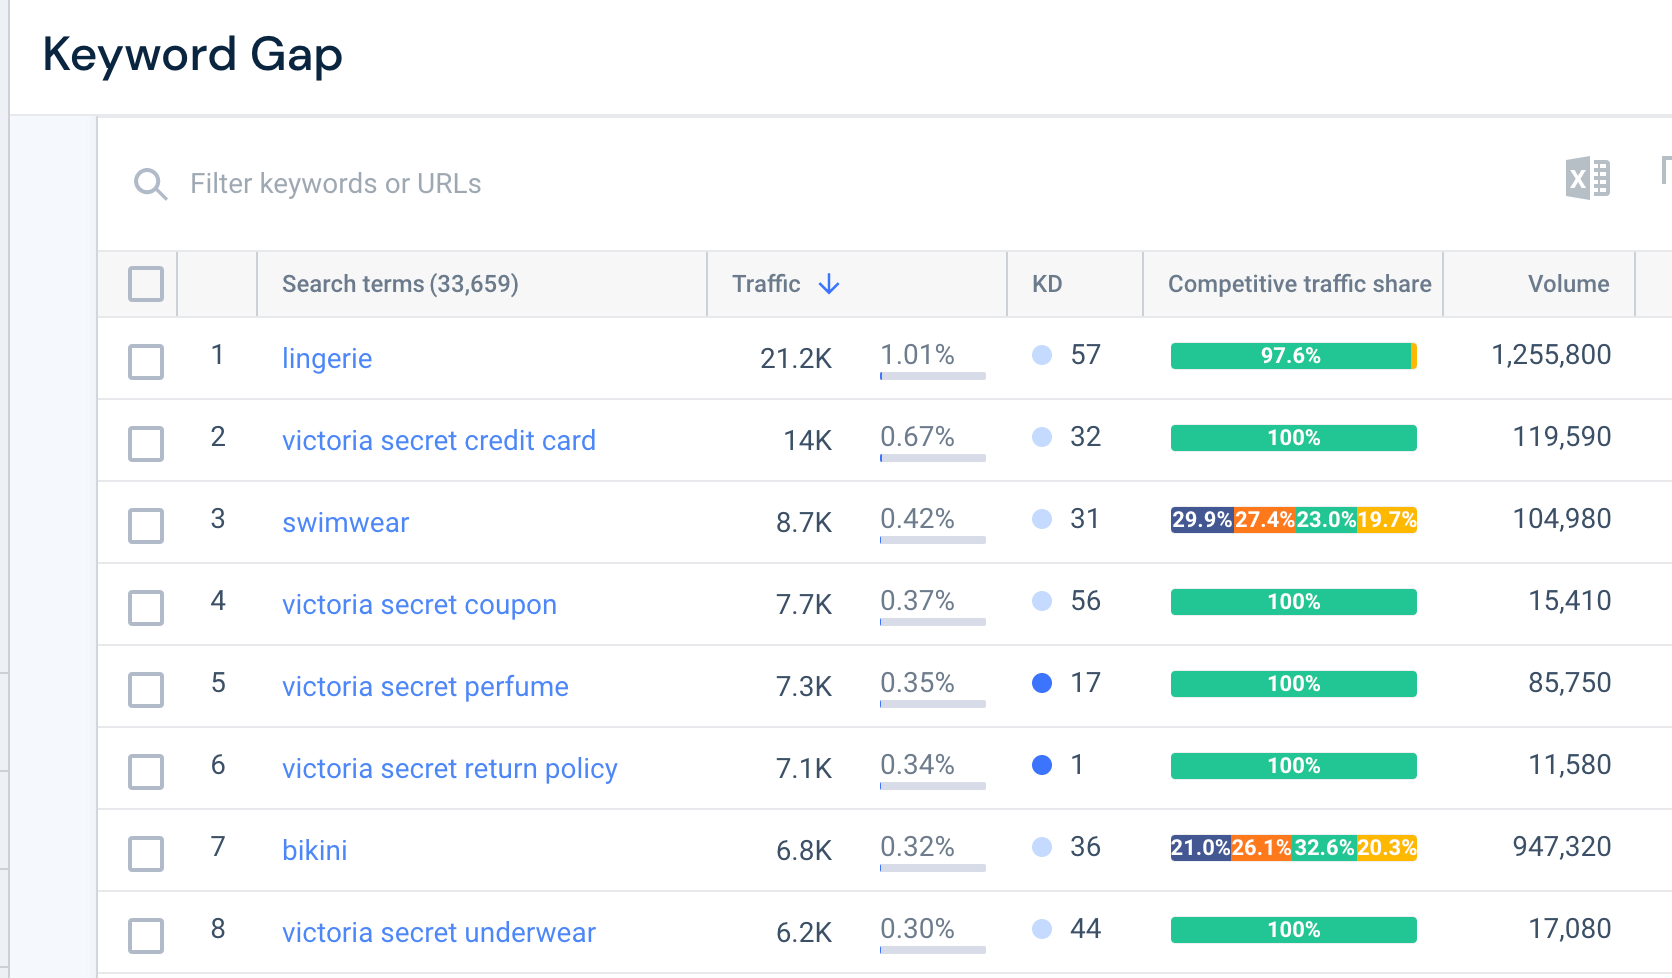Click bikini 32.6% green share segment
The width and height of the screenshot is (1672, 978).
[1325, 848]
